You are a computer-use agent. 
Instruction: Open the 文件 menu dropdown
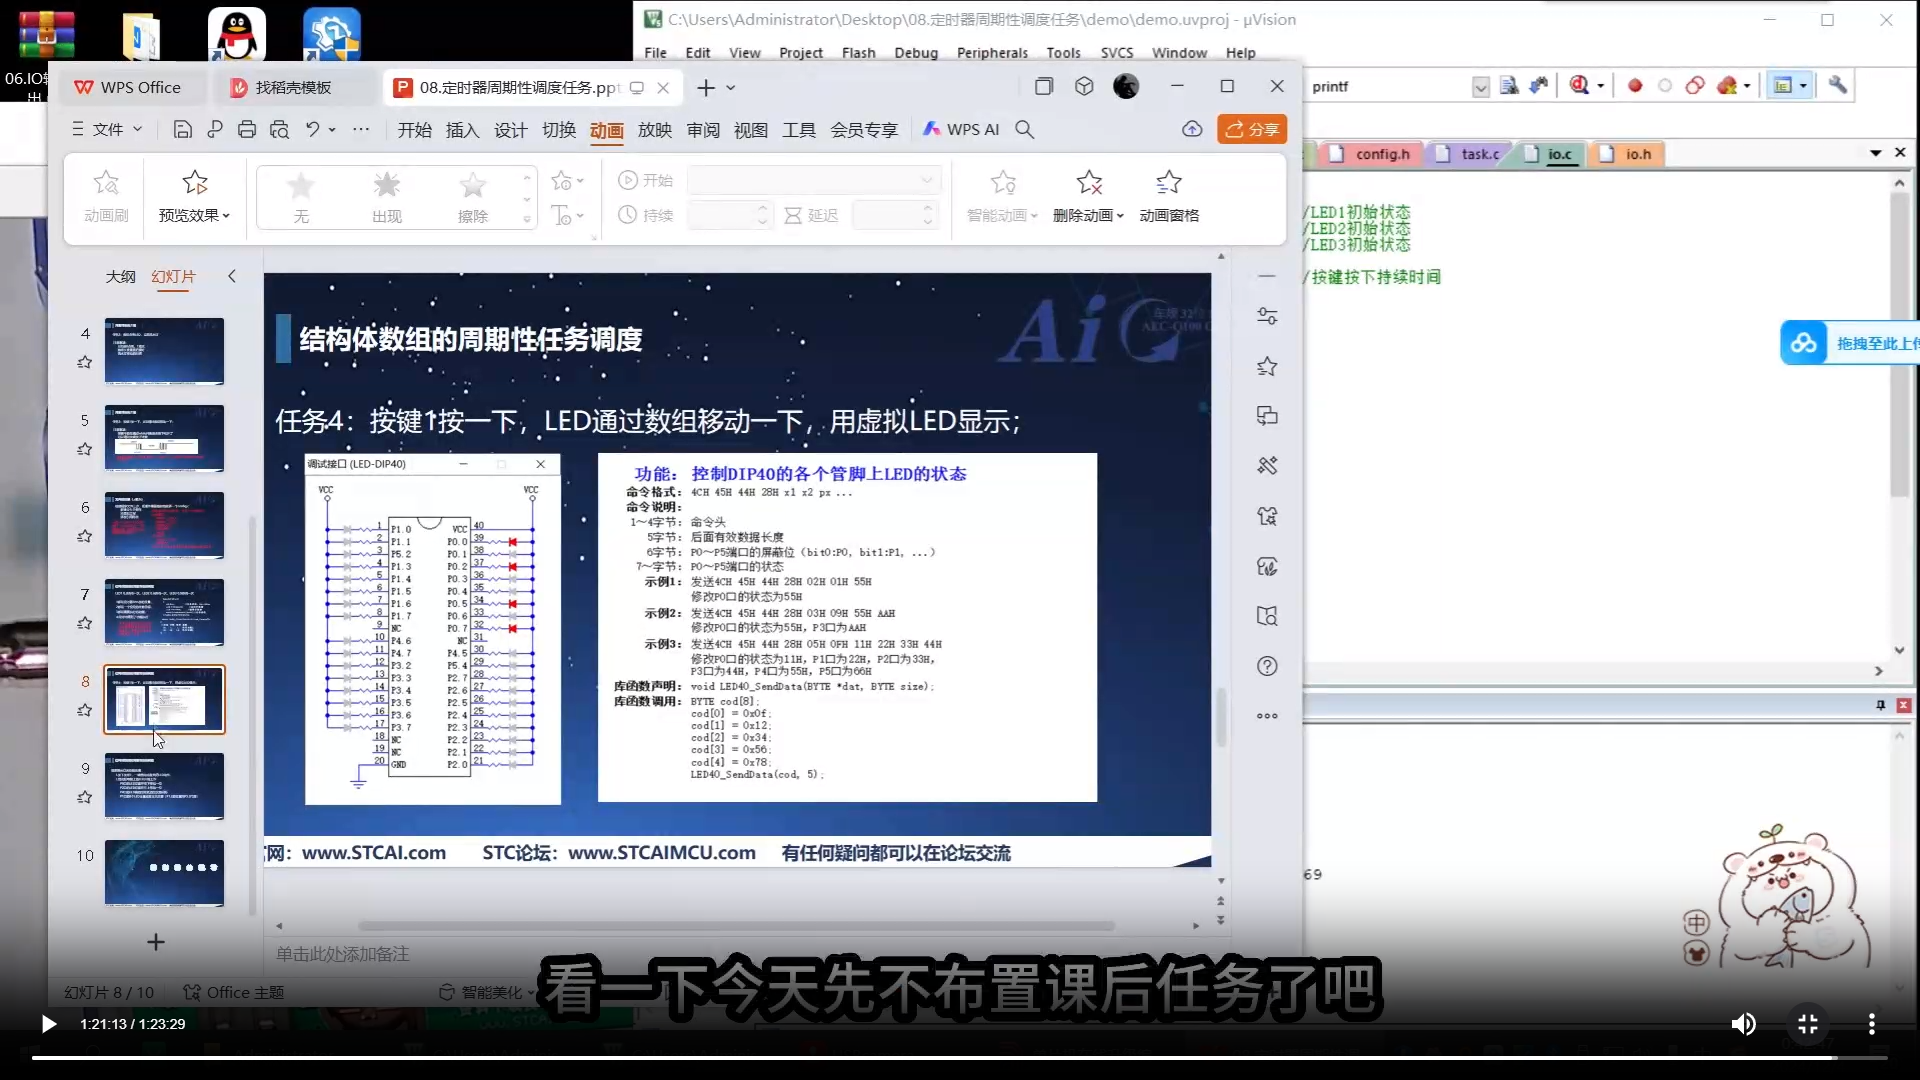[x=108, y=129]
